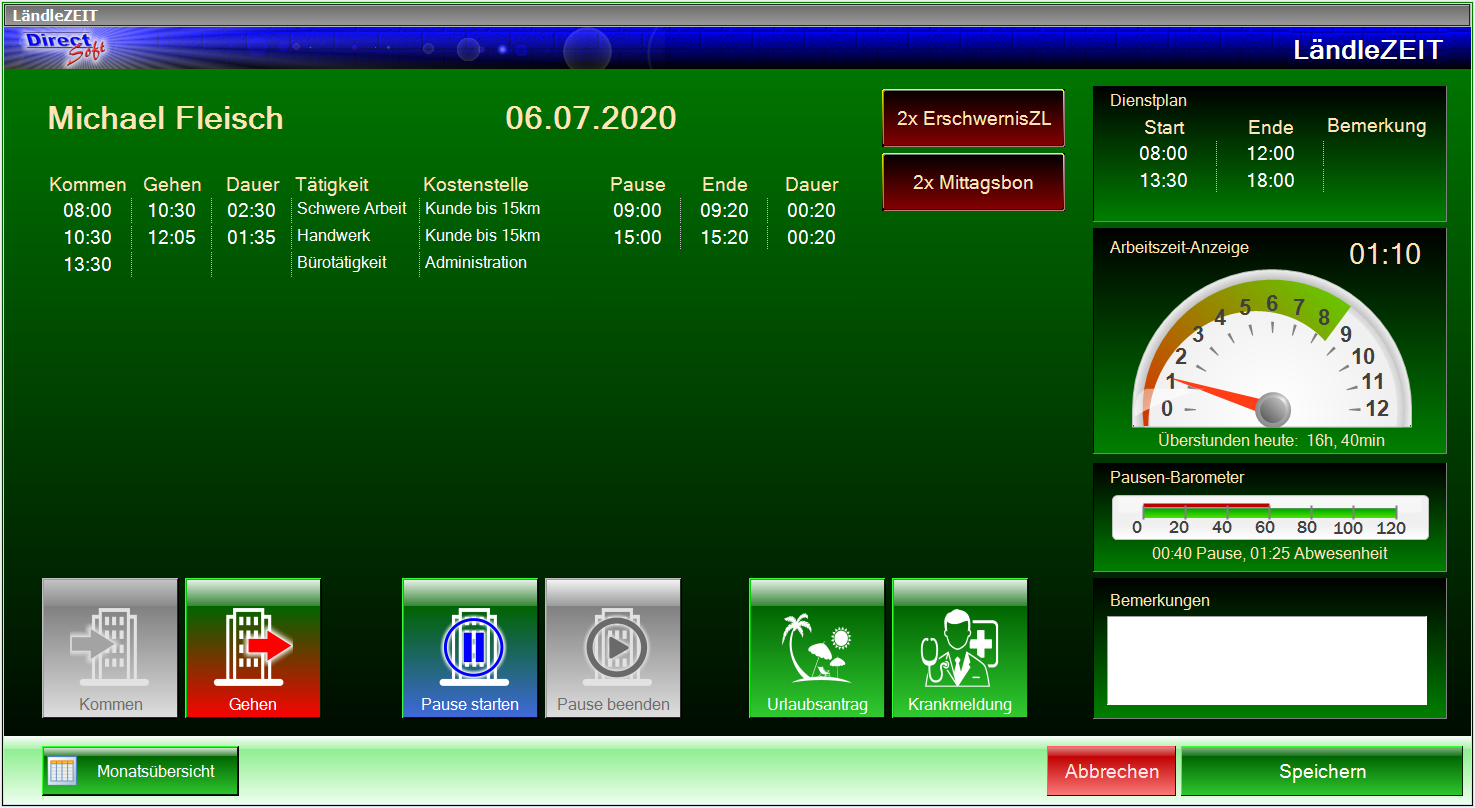Click the Tätigkeit column header
The height and width of the screenshot is (808, 1475).
332,185
